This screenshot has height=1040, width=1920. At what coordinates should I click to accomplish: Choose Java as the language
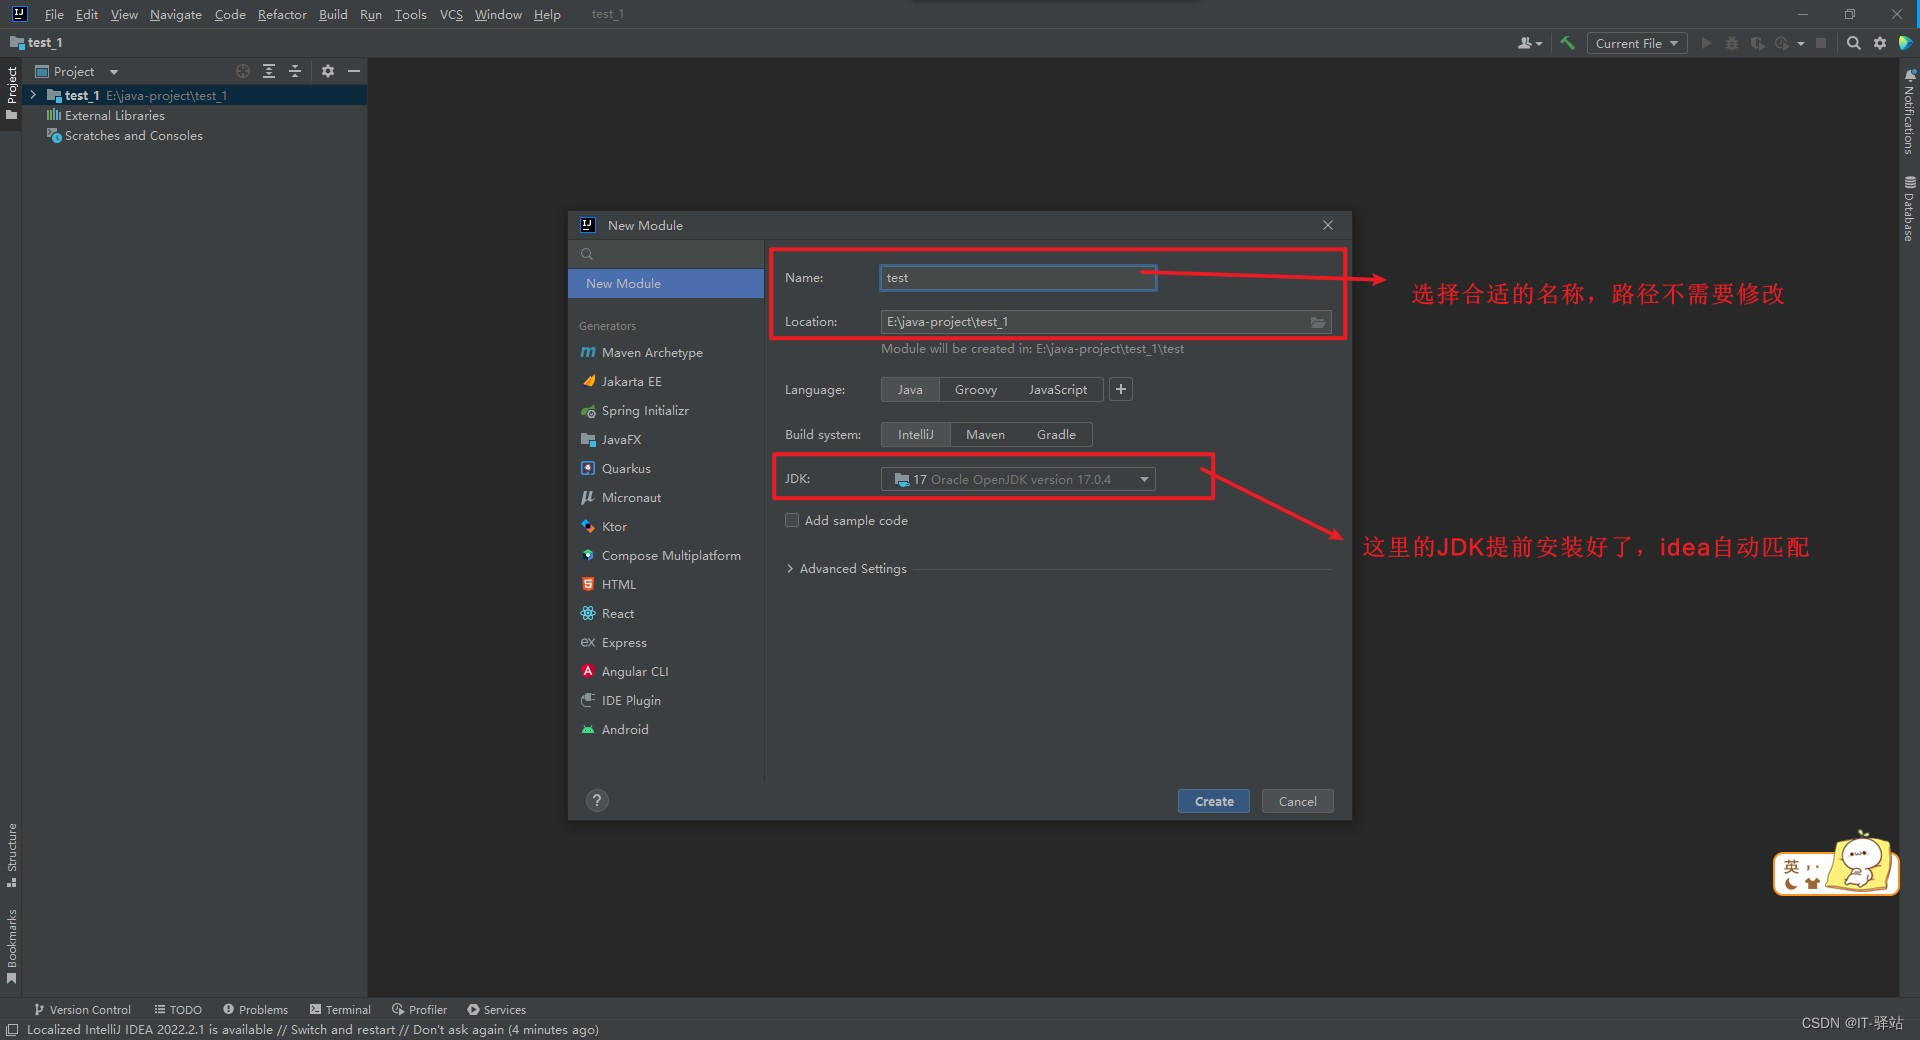click(910, 390)
